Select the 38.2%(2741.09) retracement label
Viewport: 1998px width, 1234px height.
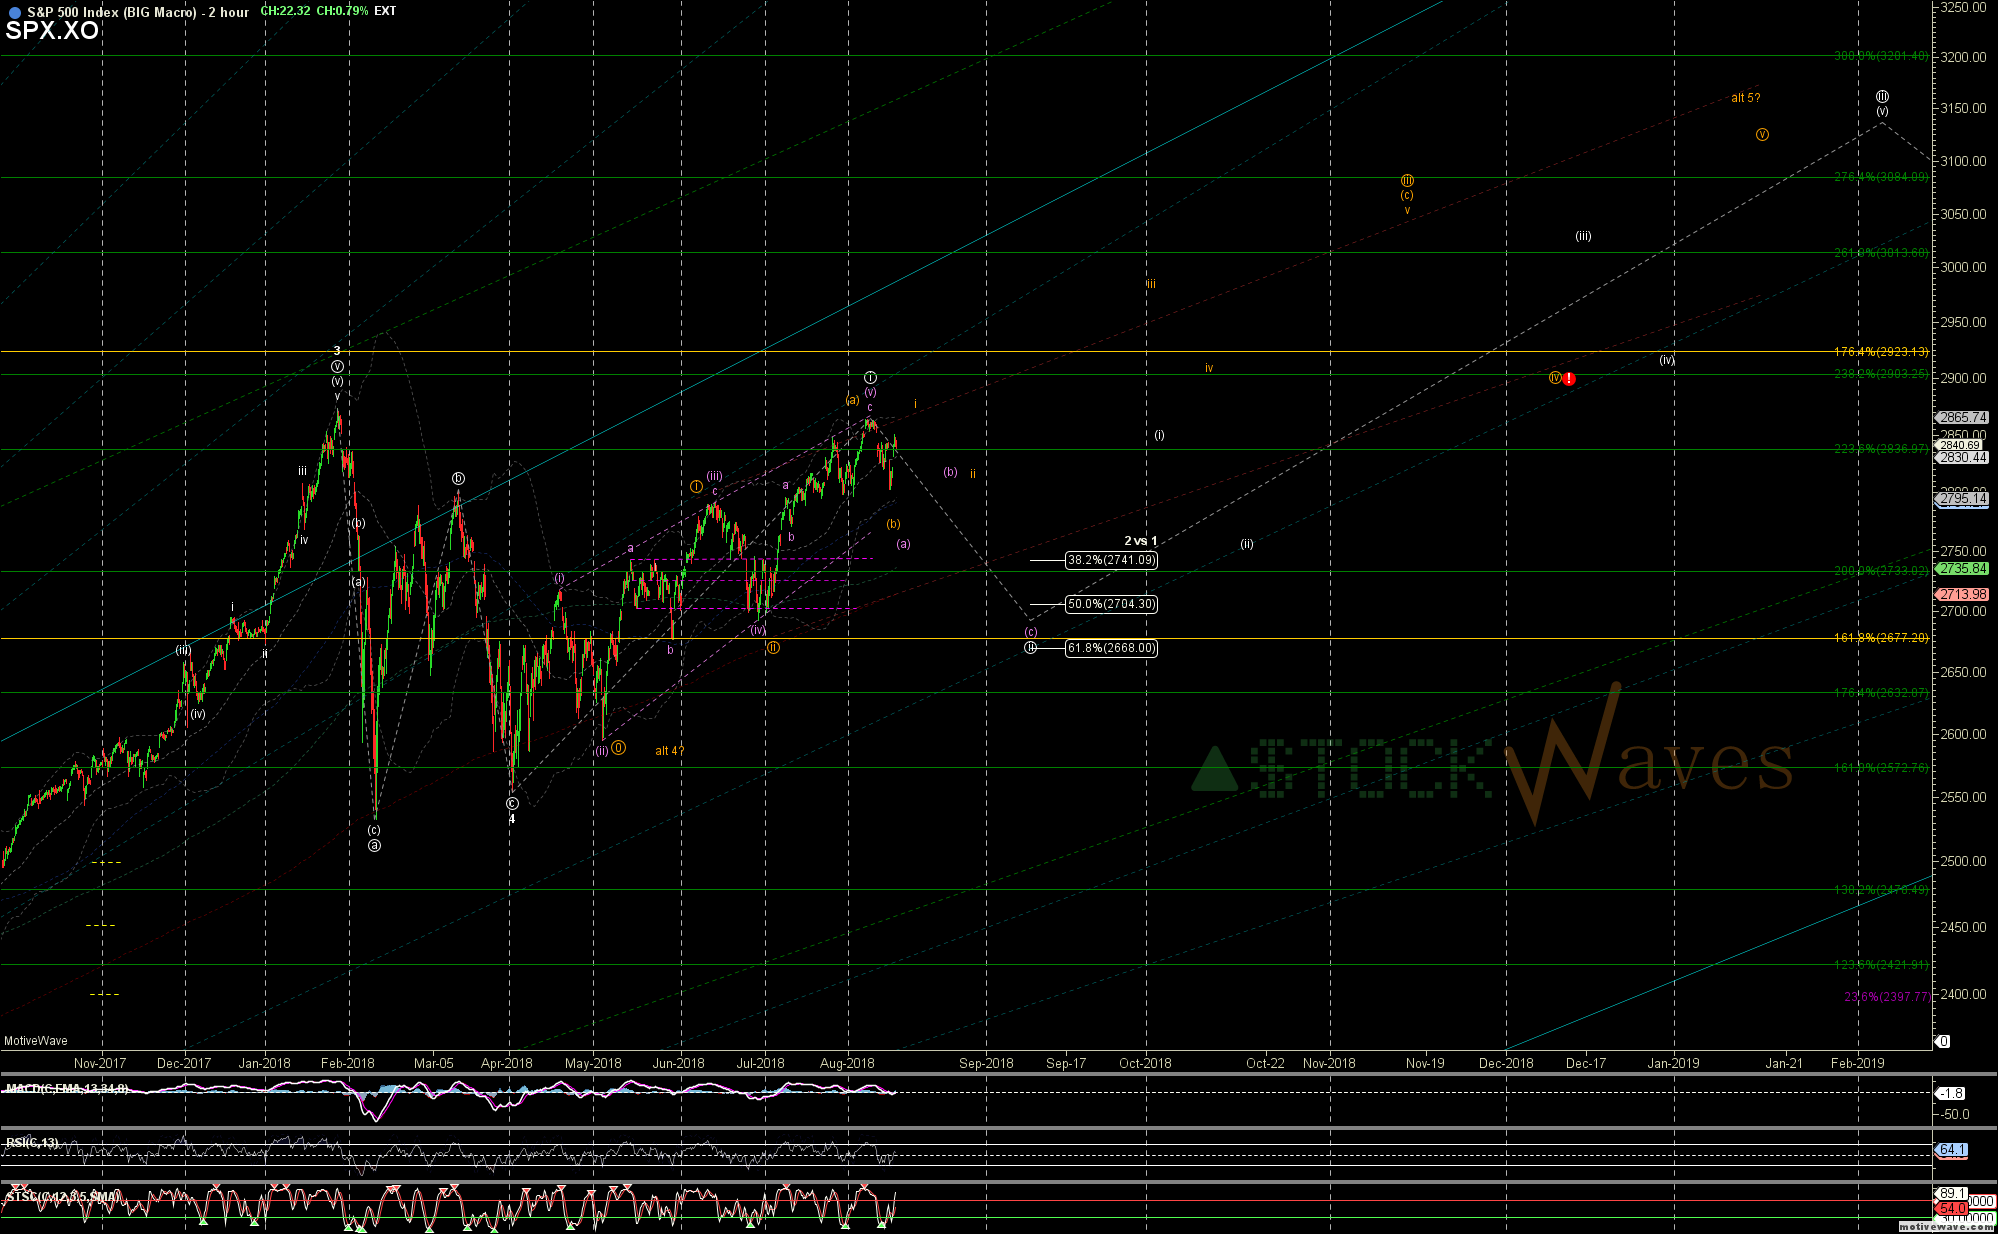(x=1111, y=560)
